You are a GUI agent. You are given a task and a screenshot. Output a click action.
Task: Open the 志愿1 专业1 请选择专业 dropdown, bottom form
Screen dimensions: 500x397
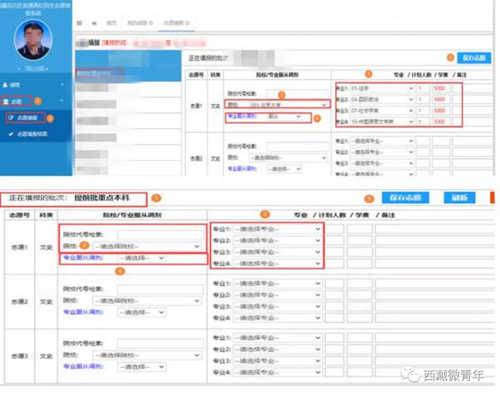(277, 229)
